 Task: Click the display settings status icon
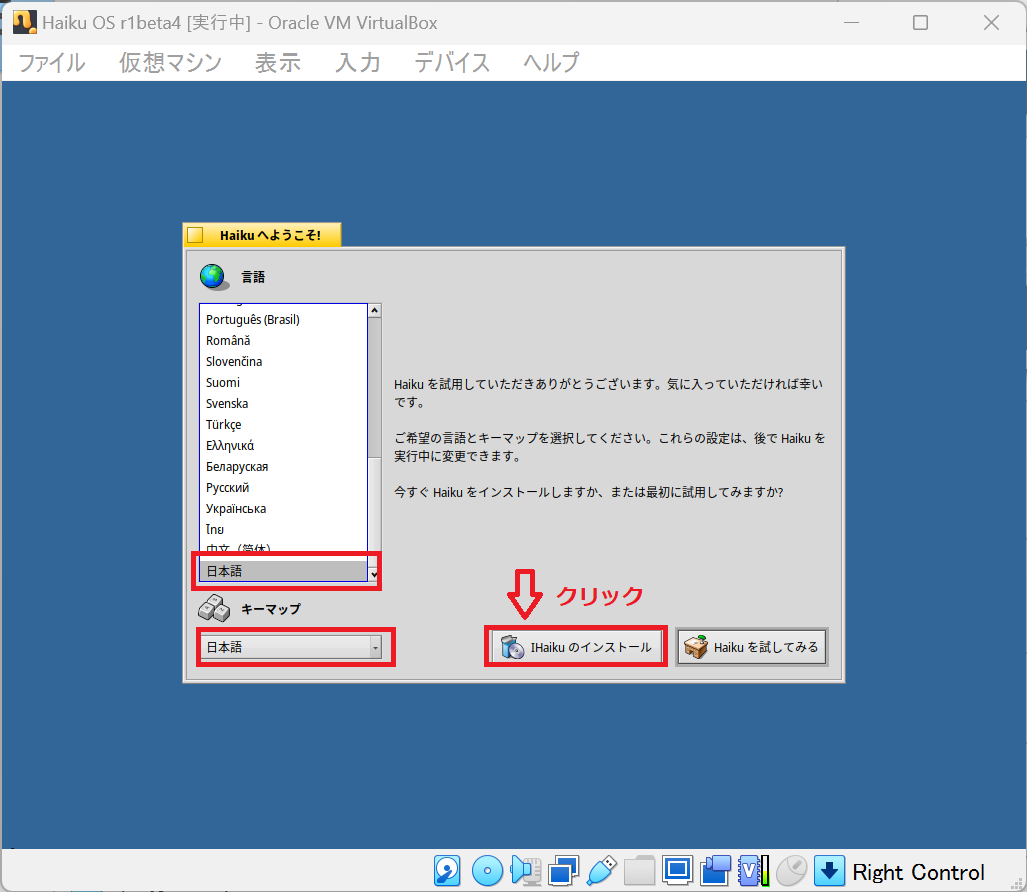677,871
